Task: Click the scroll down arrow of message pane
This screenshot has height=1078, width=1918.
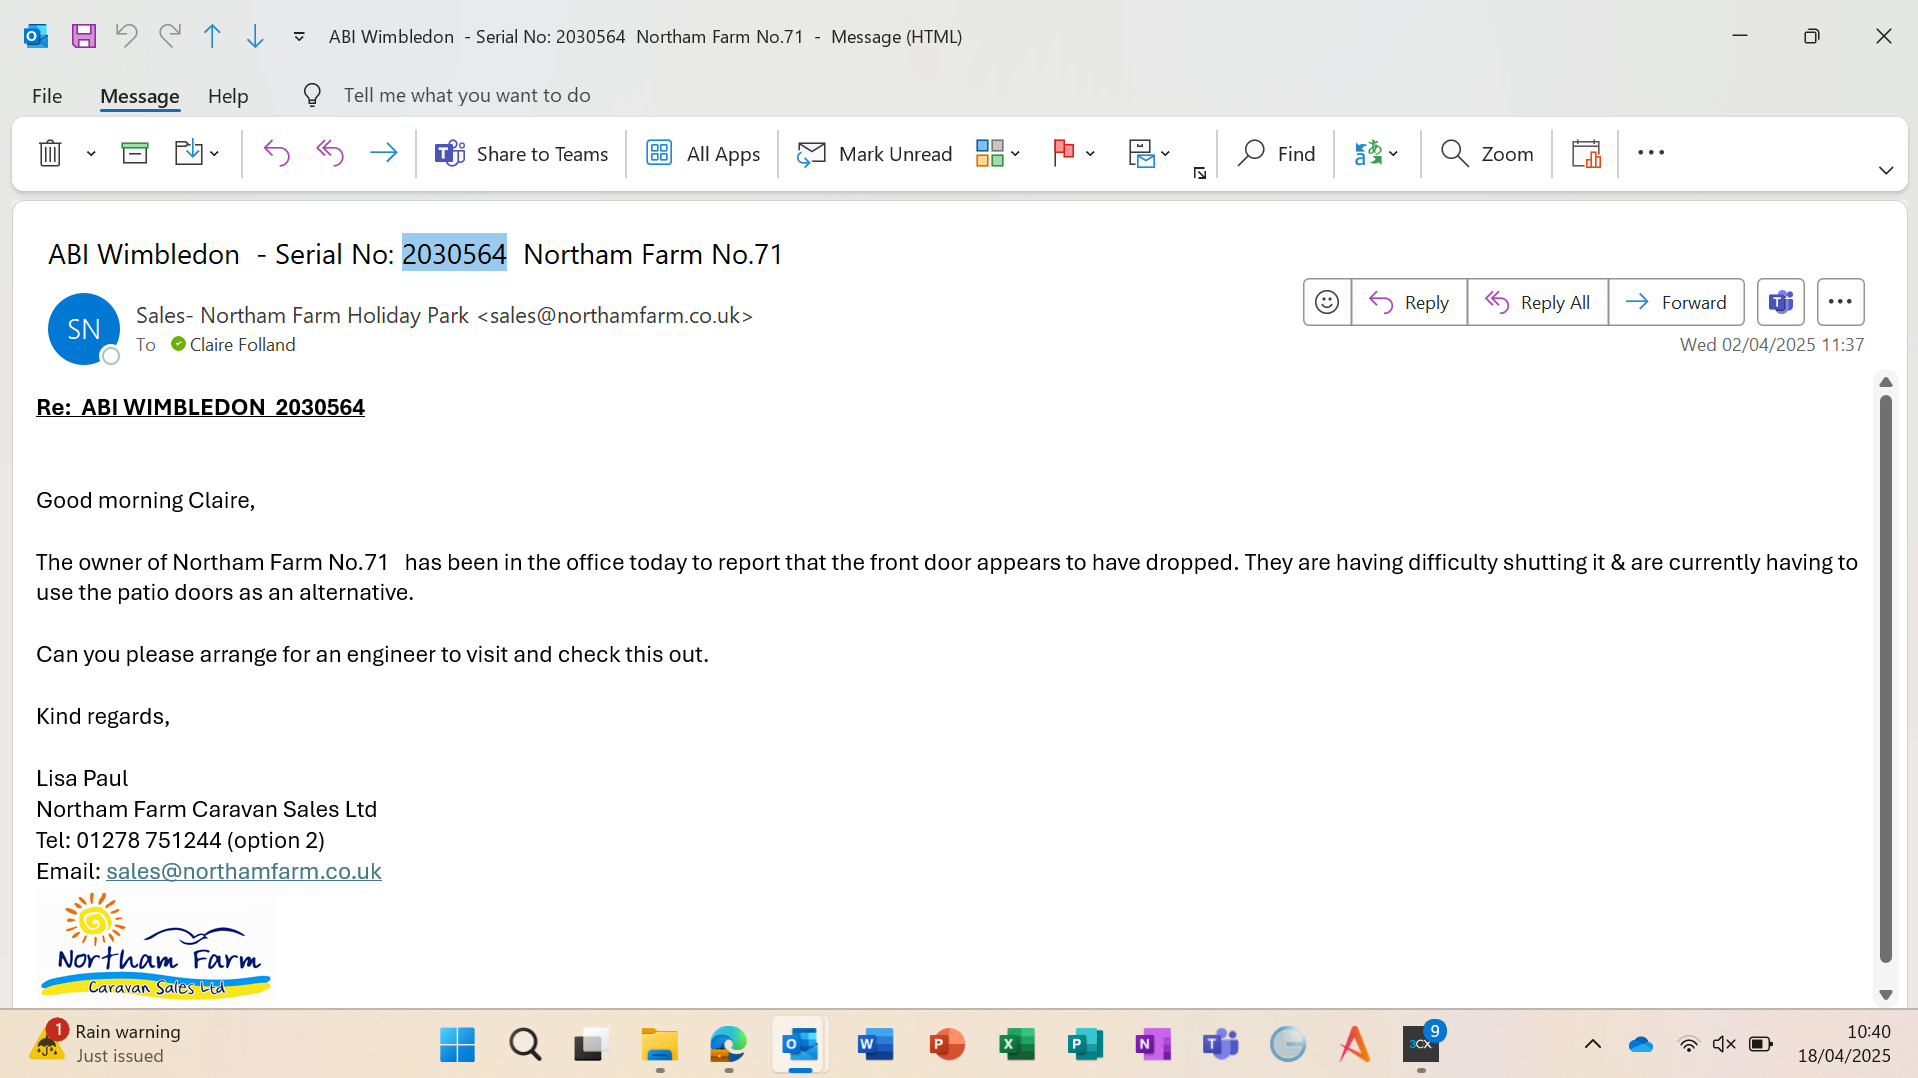Action: (x=1886, y=995)
